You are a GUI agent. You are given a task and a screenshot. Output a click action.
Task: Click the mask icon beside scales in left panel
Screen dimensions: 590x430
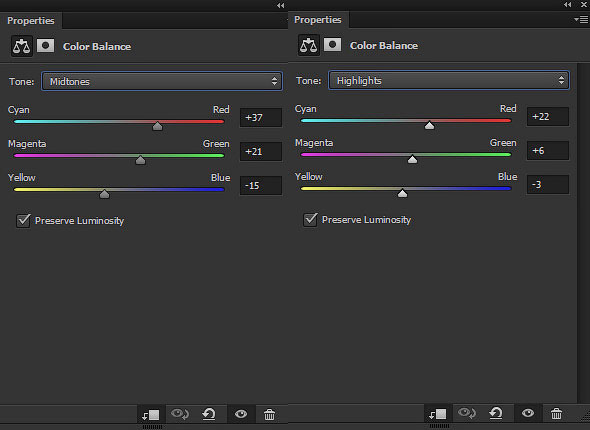(45, 46)
